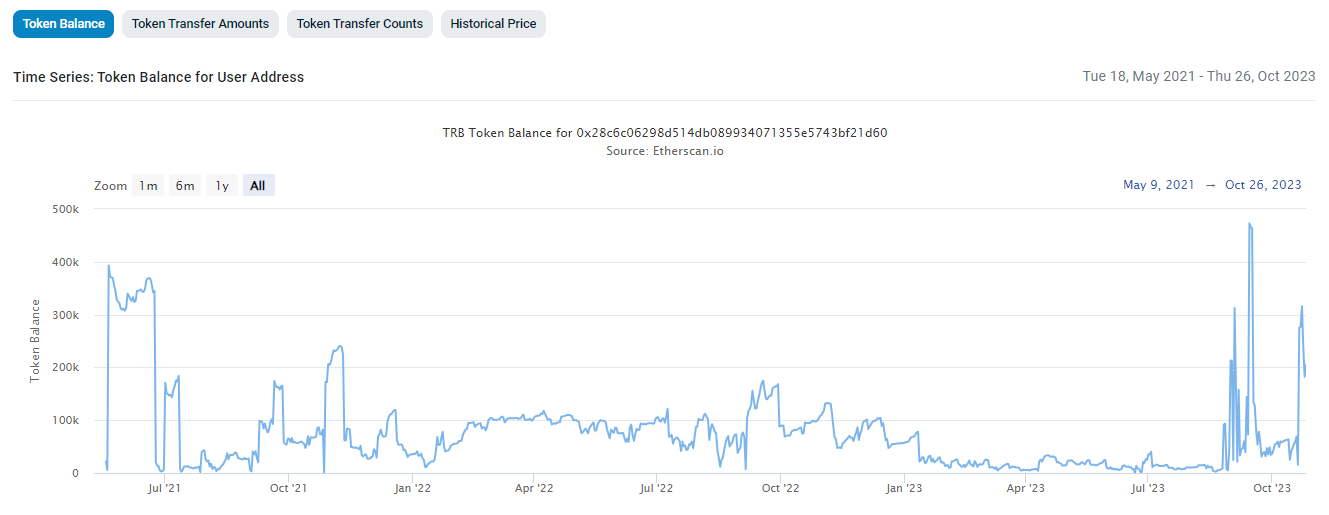Screen dimensions: 1329x515
Task: Select the Historical Price tab
Action: (x=493, y=24)
